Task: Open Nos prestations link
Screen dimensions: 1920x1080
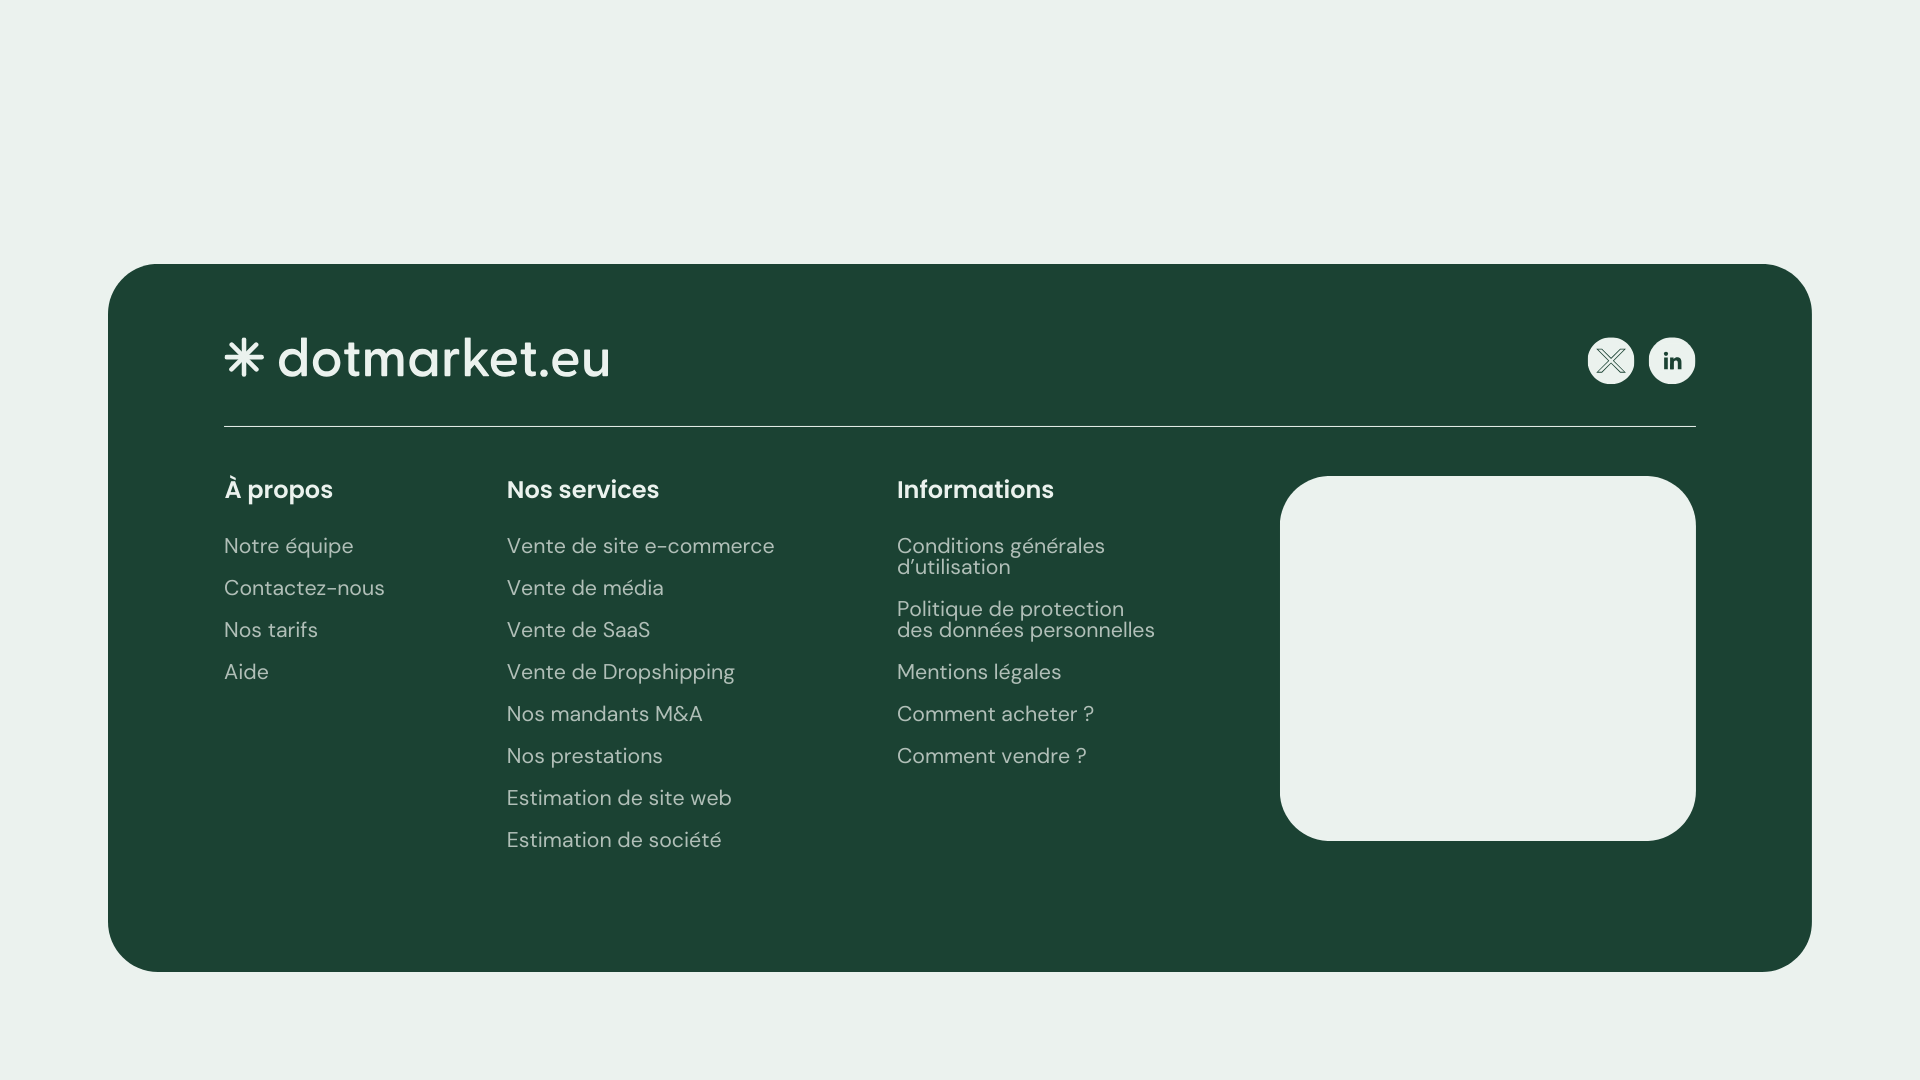Action: click(584, 756)
